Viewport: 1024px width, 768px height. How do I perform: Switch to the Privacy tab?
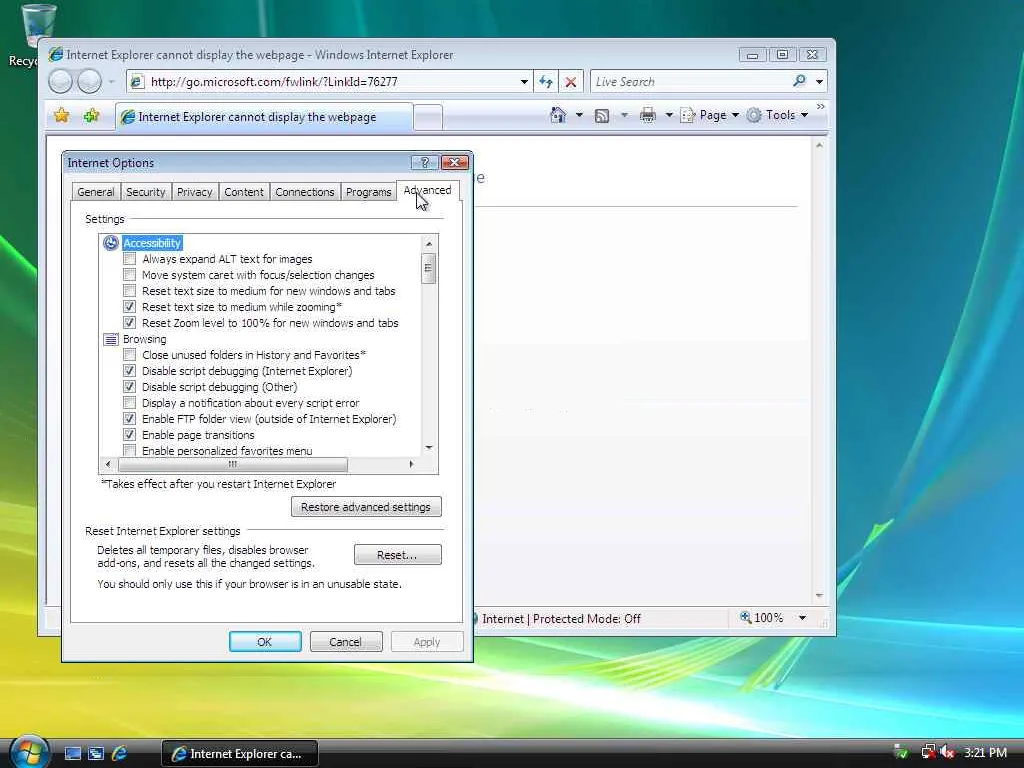pyautogui.click(x=195, y=192)
